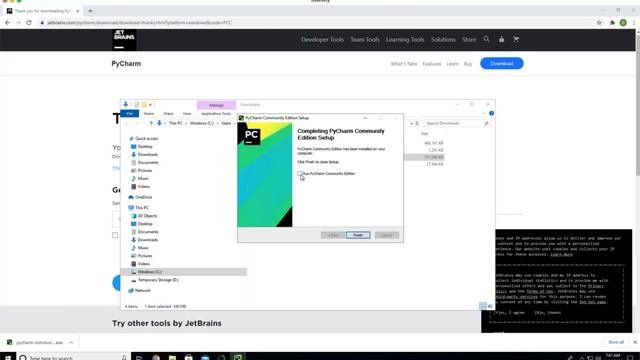
Task: Open Features link on PyCharm page
Action: [432, 64]
